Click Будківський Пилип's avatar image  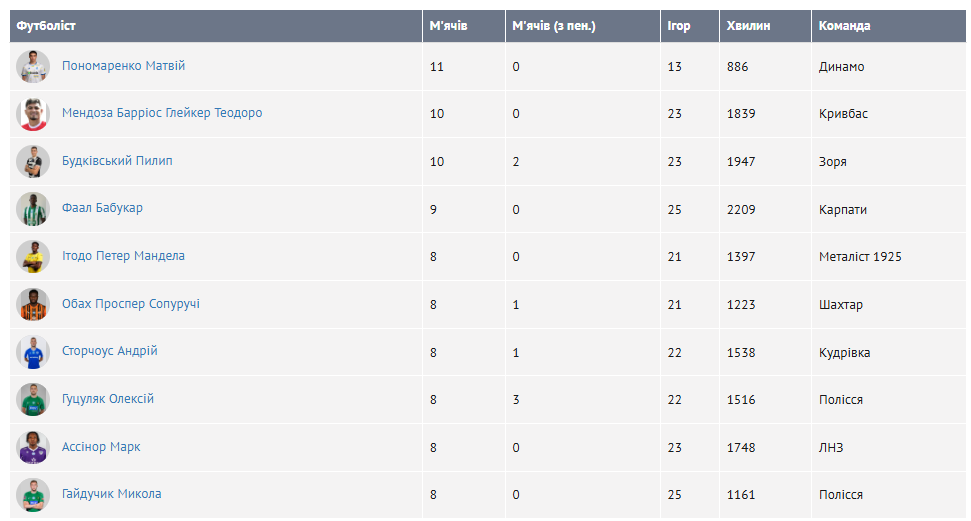click(x=33, y=161)
